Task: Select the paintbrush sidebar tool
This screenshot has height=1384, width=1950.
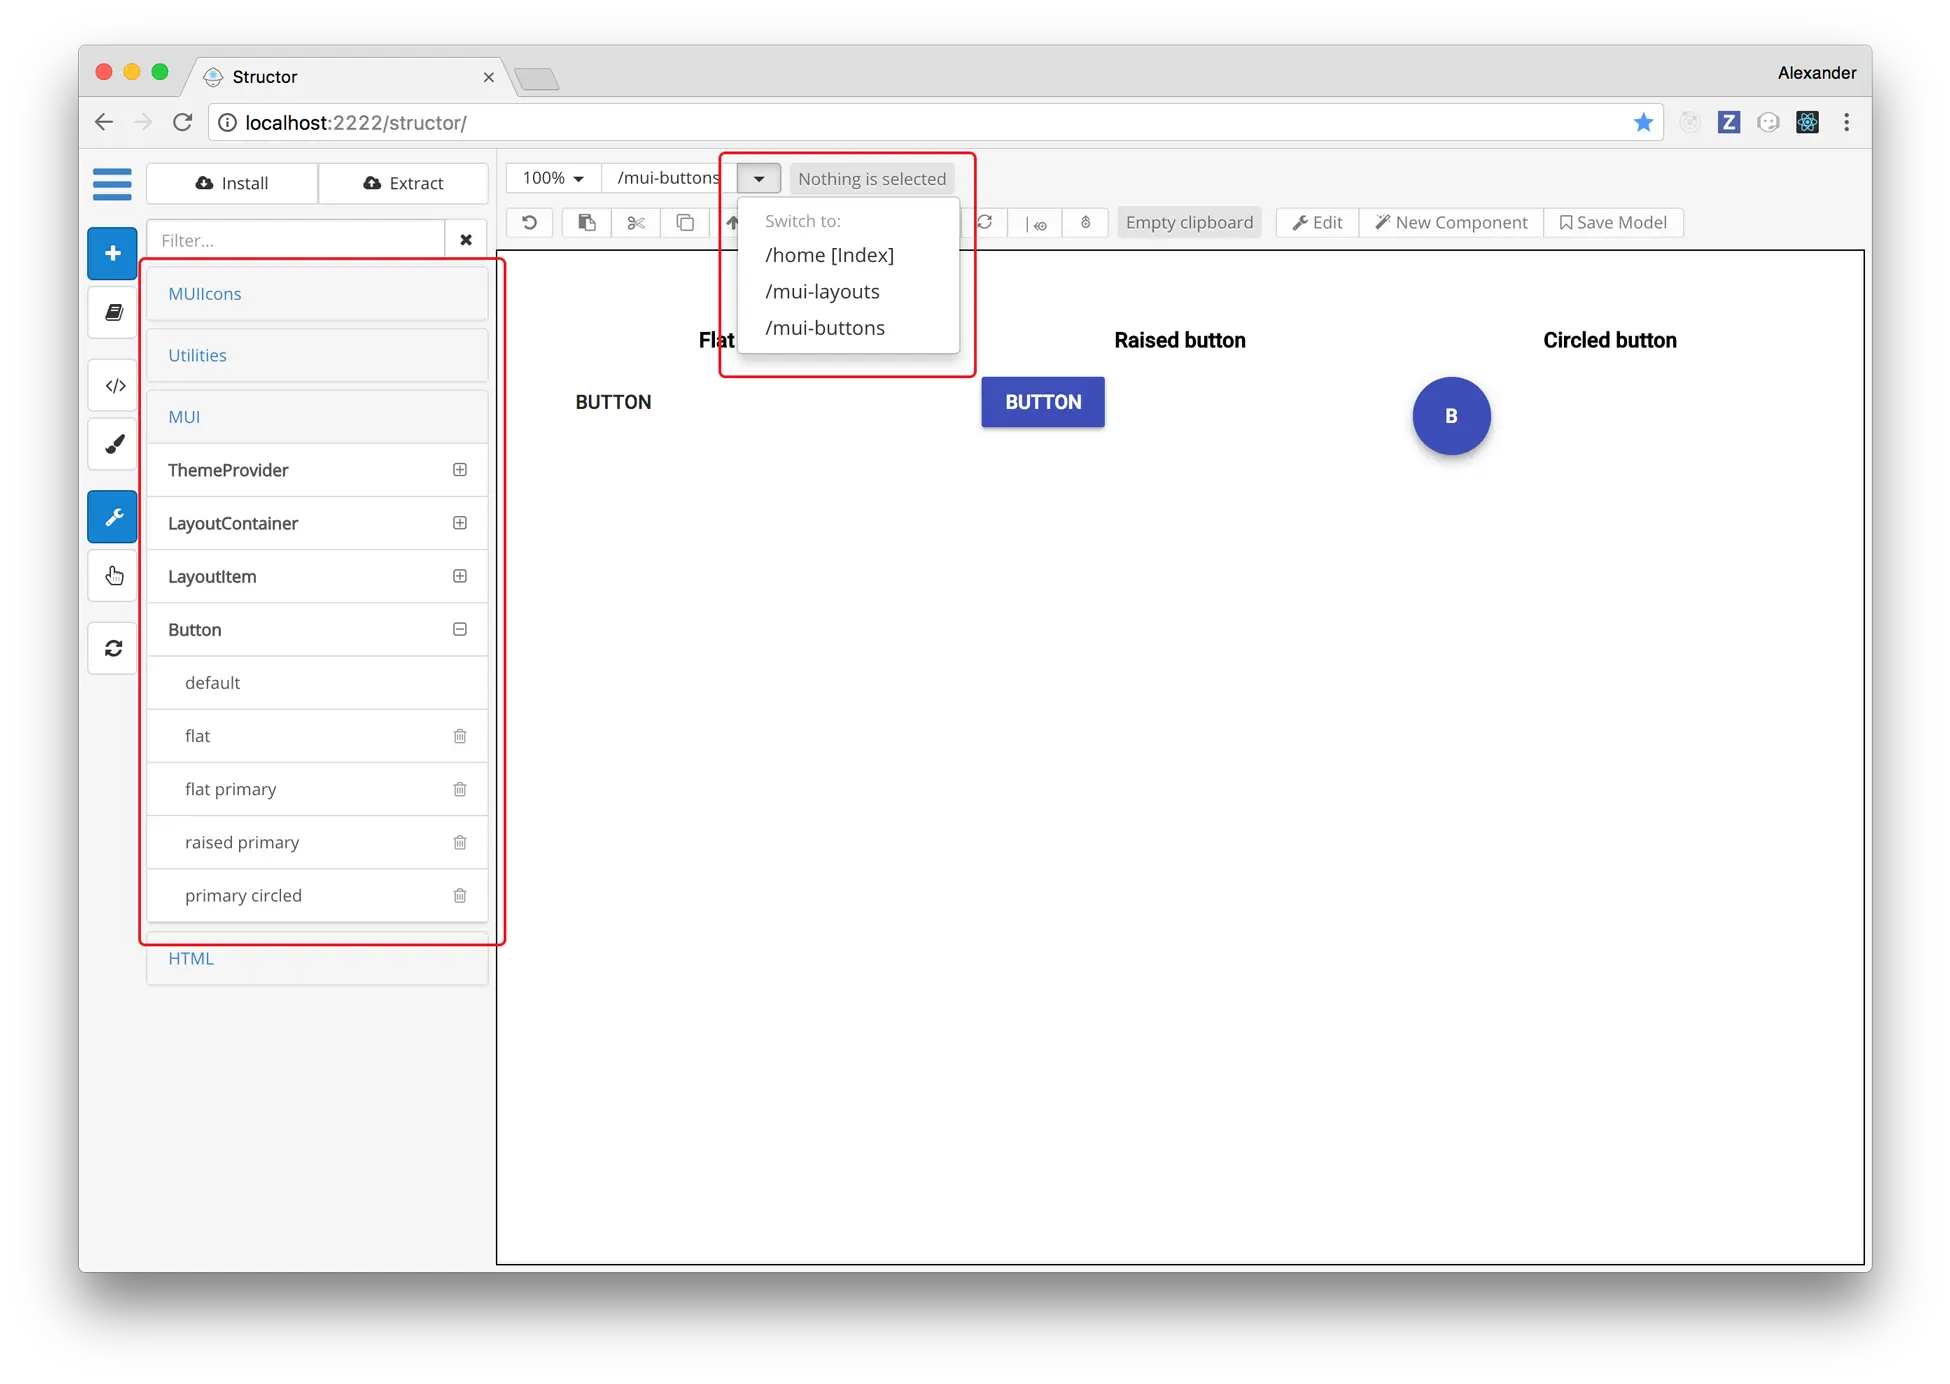Action: [114, 444]
